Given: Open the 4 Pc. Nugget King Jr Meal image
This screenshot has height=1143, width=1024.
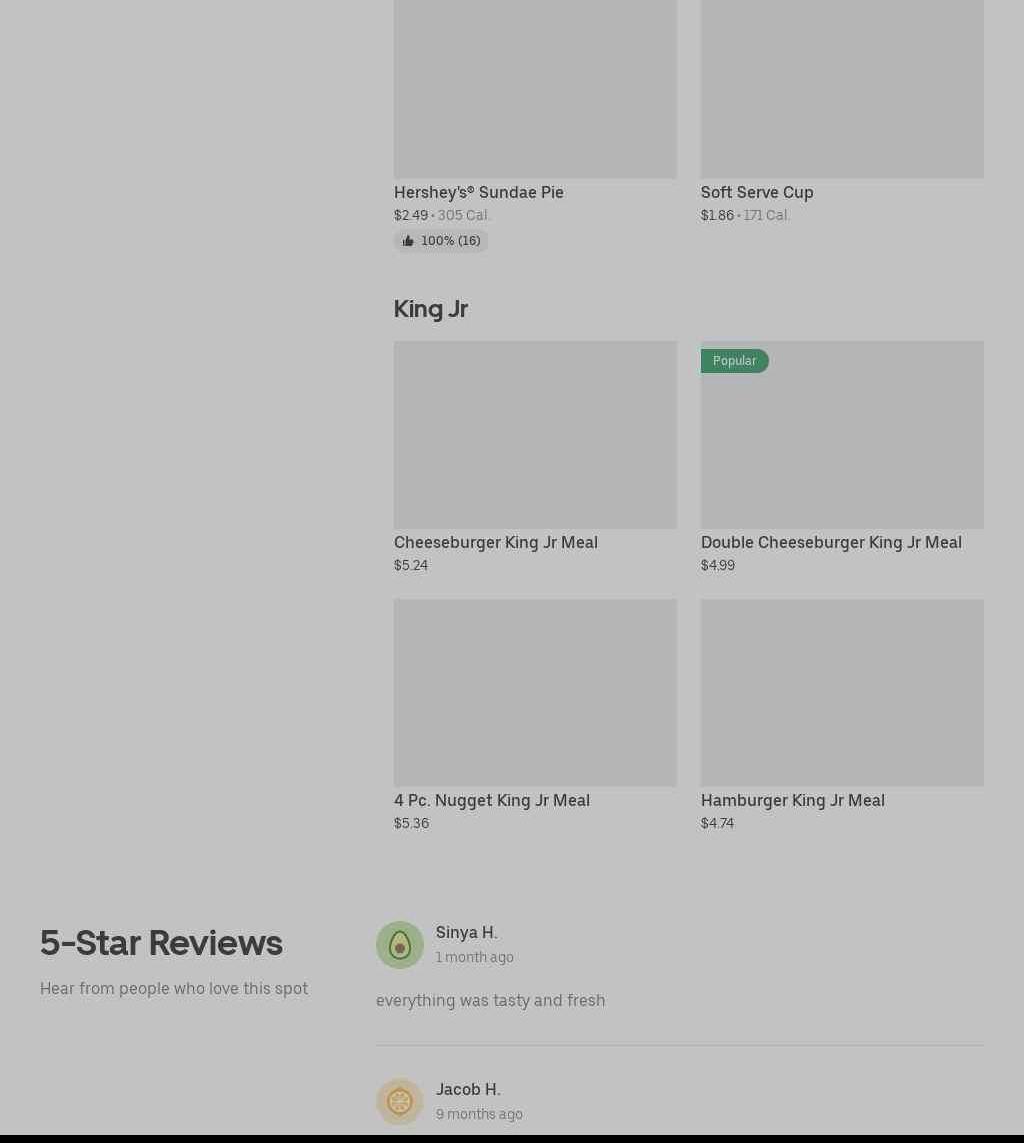Looking at the screenshot, I should (x=535, y=693).
